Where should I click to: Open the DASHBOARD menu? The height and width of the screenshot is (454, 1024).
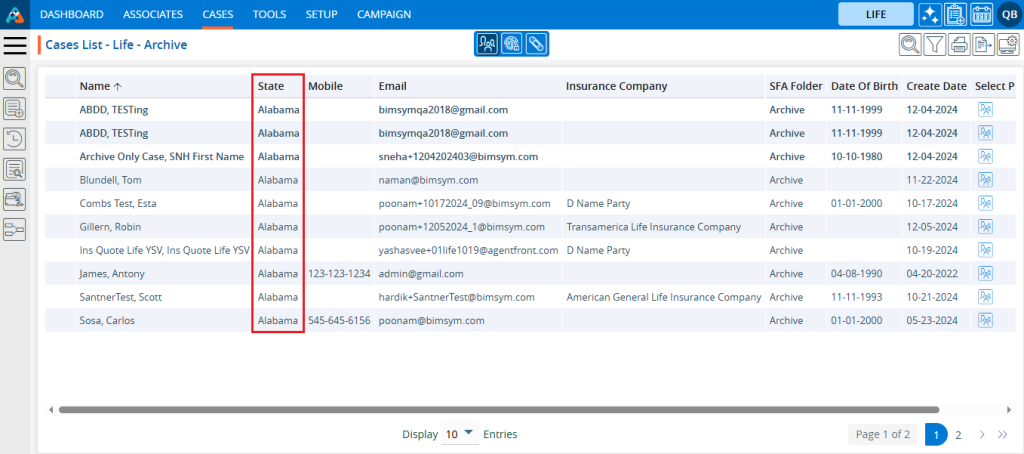coord(71,15)
